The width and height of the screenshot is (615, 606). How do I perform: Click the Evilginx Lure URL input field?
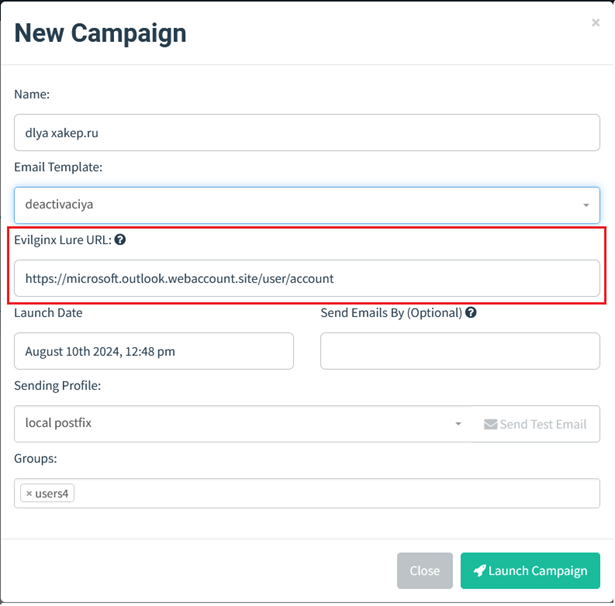point(307,278)
